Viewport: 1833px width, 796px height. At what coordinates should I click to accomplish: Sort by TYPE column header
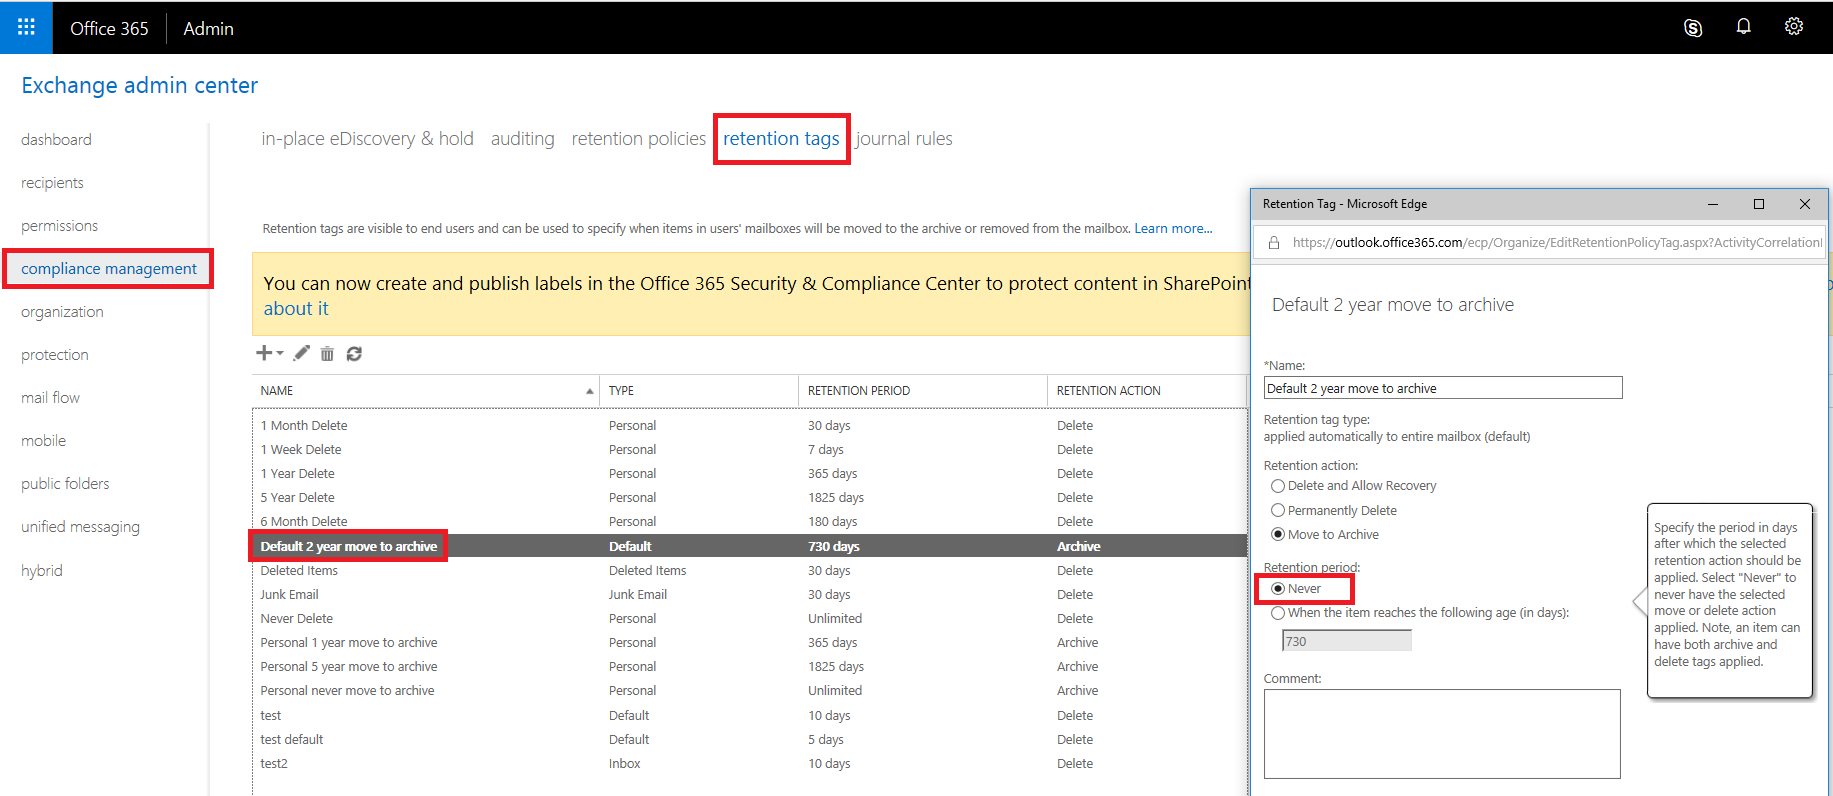tap(699, 391)
